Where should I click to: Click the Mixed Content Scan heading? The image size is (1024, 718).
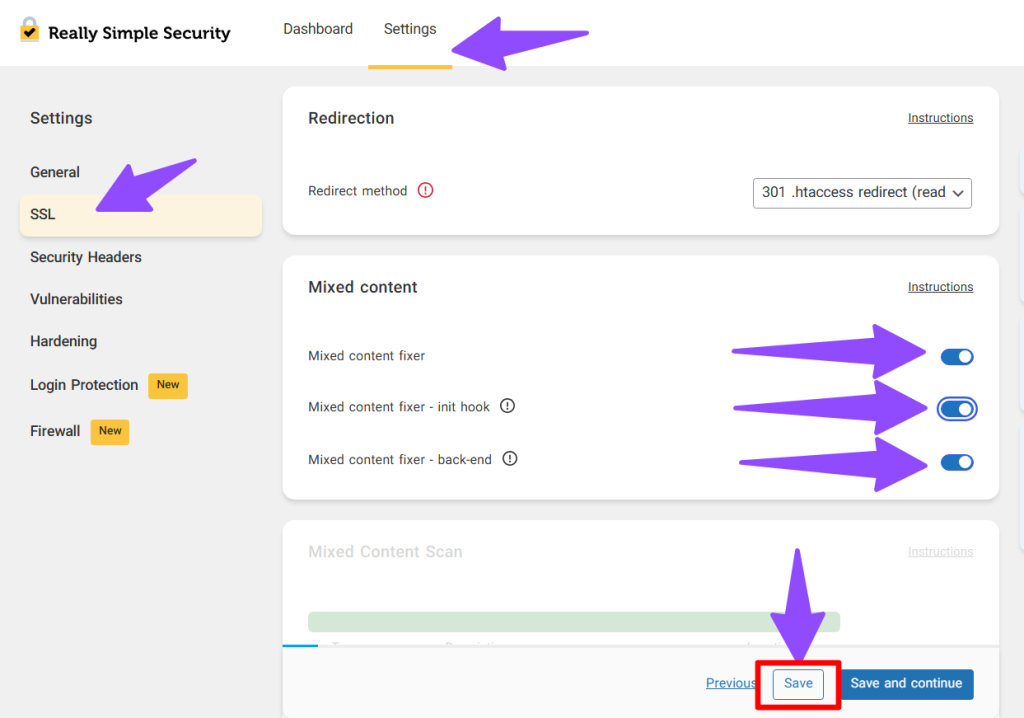[x=385, y=552]
